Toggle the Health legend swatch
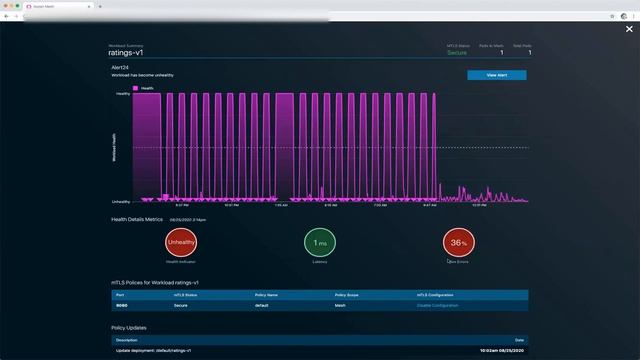This screenshot has height=360, width=640. 136,88
